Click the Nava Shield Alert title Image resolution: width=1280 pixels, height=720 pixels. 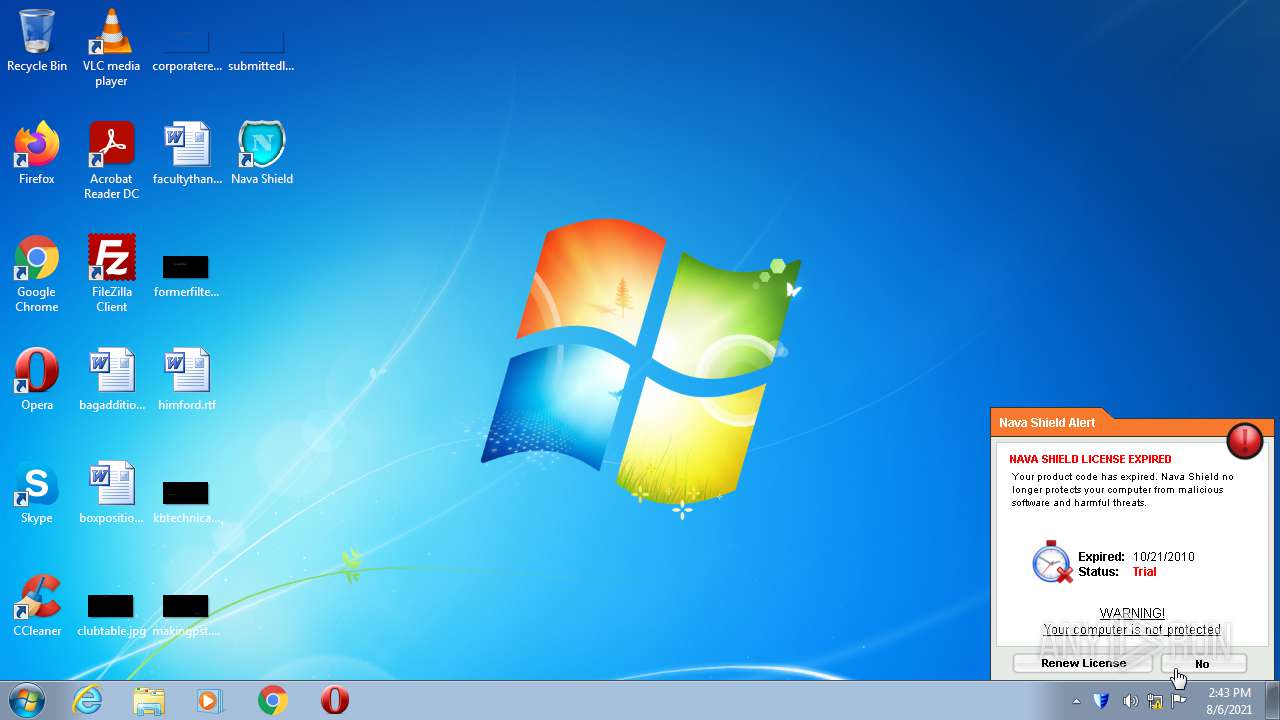(1047, 423)
